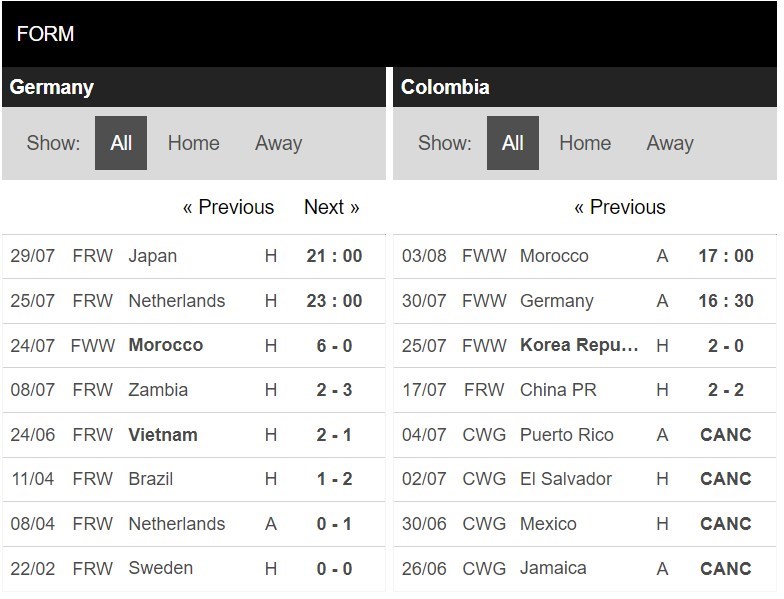Open the Germany vs Japan fixture row
The width and height of the screenshot is (784, 599).
(194, 256)
